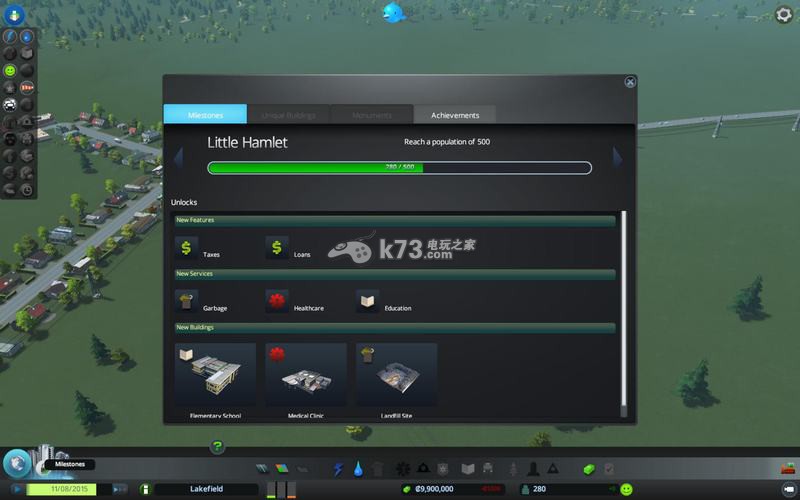This screenshot has width=800, height=500.
Task: Go to the previous milestone arrow
Action: pos(178,157)
